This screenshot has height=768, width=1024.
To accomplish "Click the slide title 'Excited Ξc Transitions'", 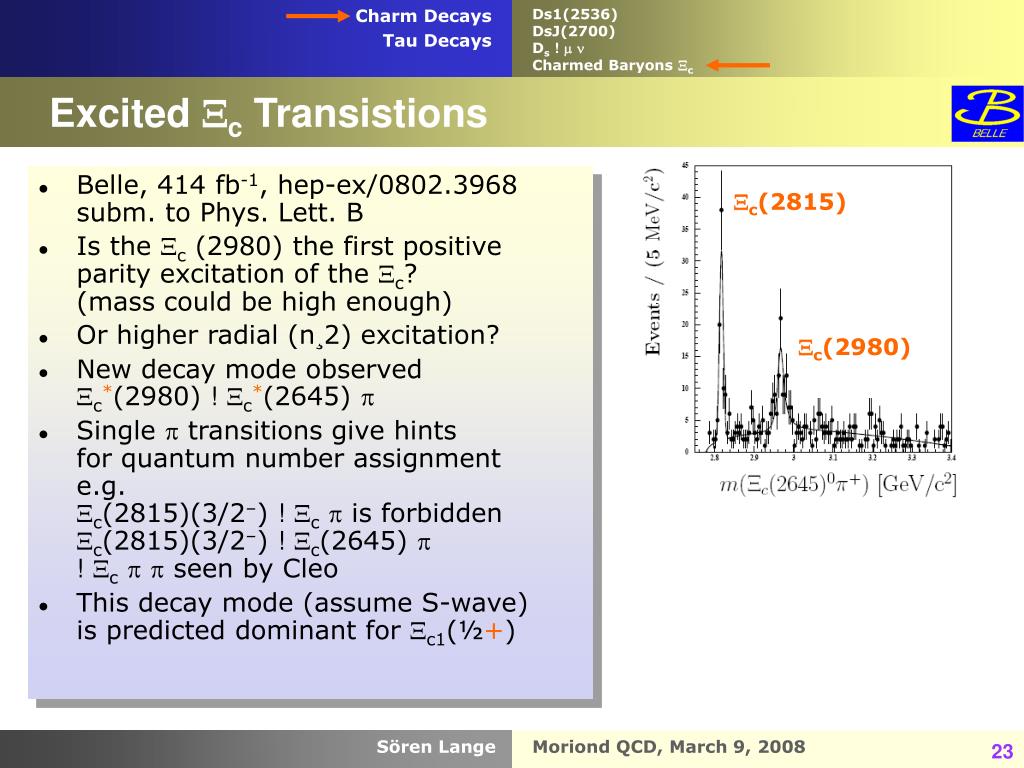I will point(268,114).
